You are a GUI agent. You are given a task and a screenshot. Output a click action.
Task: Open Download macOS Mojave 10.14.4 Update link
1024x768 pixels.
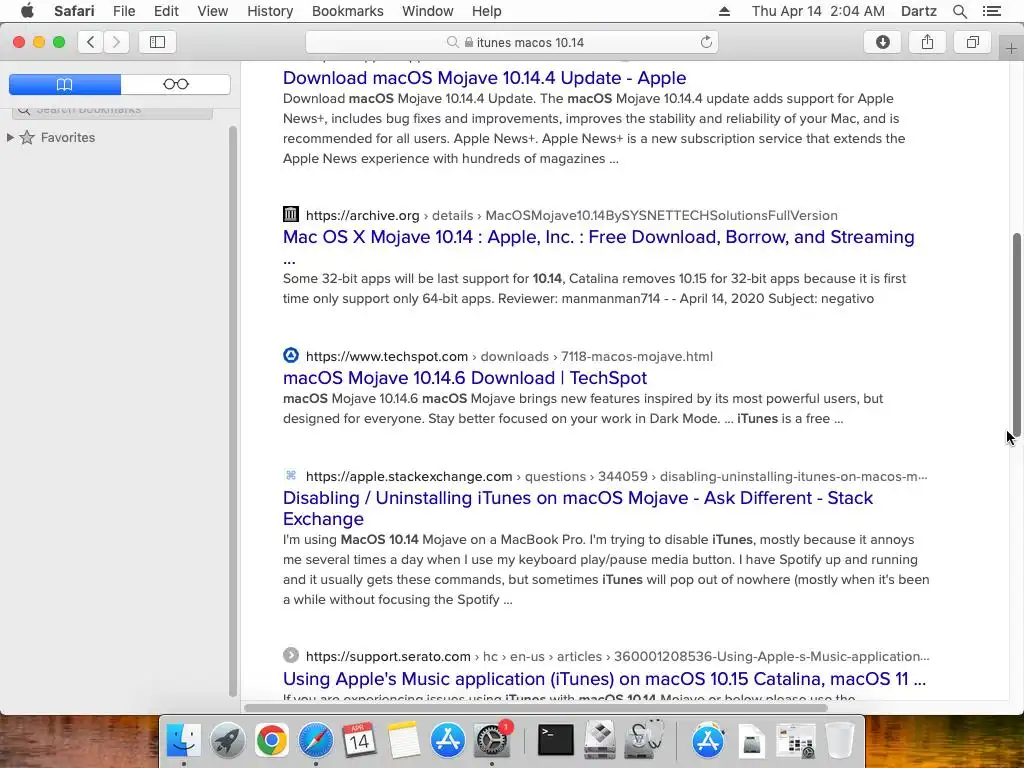484,78
